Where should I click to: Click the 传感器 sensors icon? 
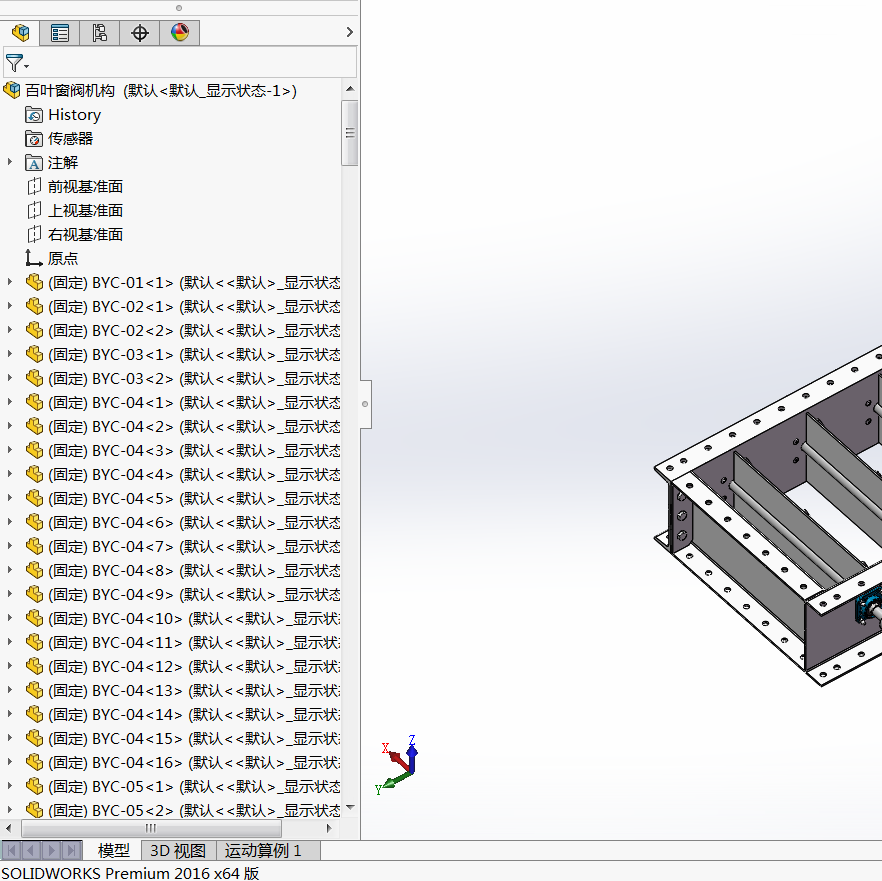(34, 139)
